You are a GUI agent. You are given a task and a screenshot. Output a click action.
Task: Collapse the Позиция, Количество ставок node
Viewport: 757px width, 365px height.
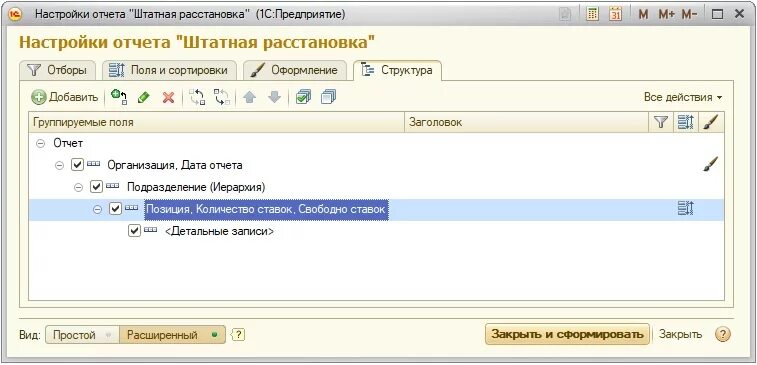point(98,209)
